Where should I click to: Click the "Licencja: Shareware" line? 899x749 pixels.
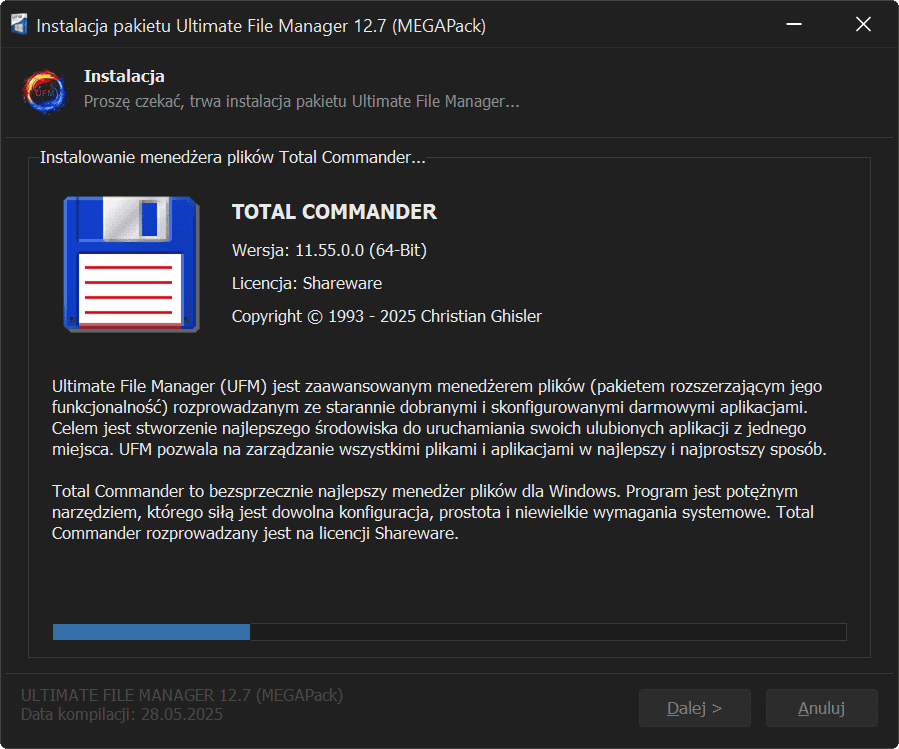[306, 283]
